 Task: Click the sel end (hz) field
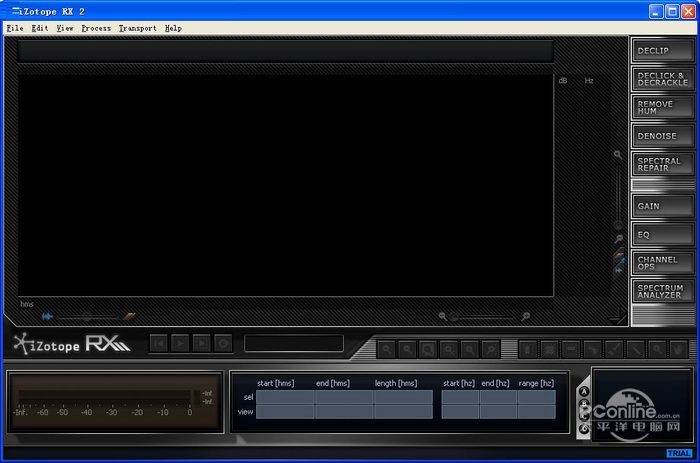pos(498,397)
